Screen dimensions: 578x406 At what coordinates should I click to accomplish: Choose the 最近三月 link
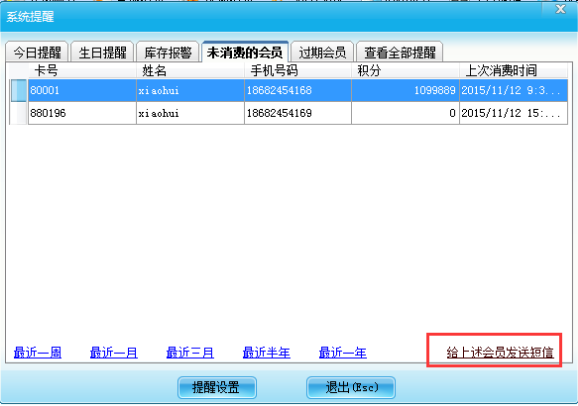click(x=190, y=353)
